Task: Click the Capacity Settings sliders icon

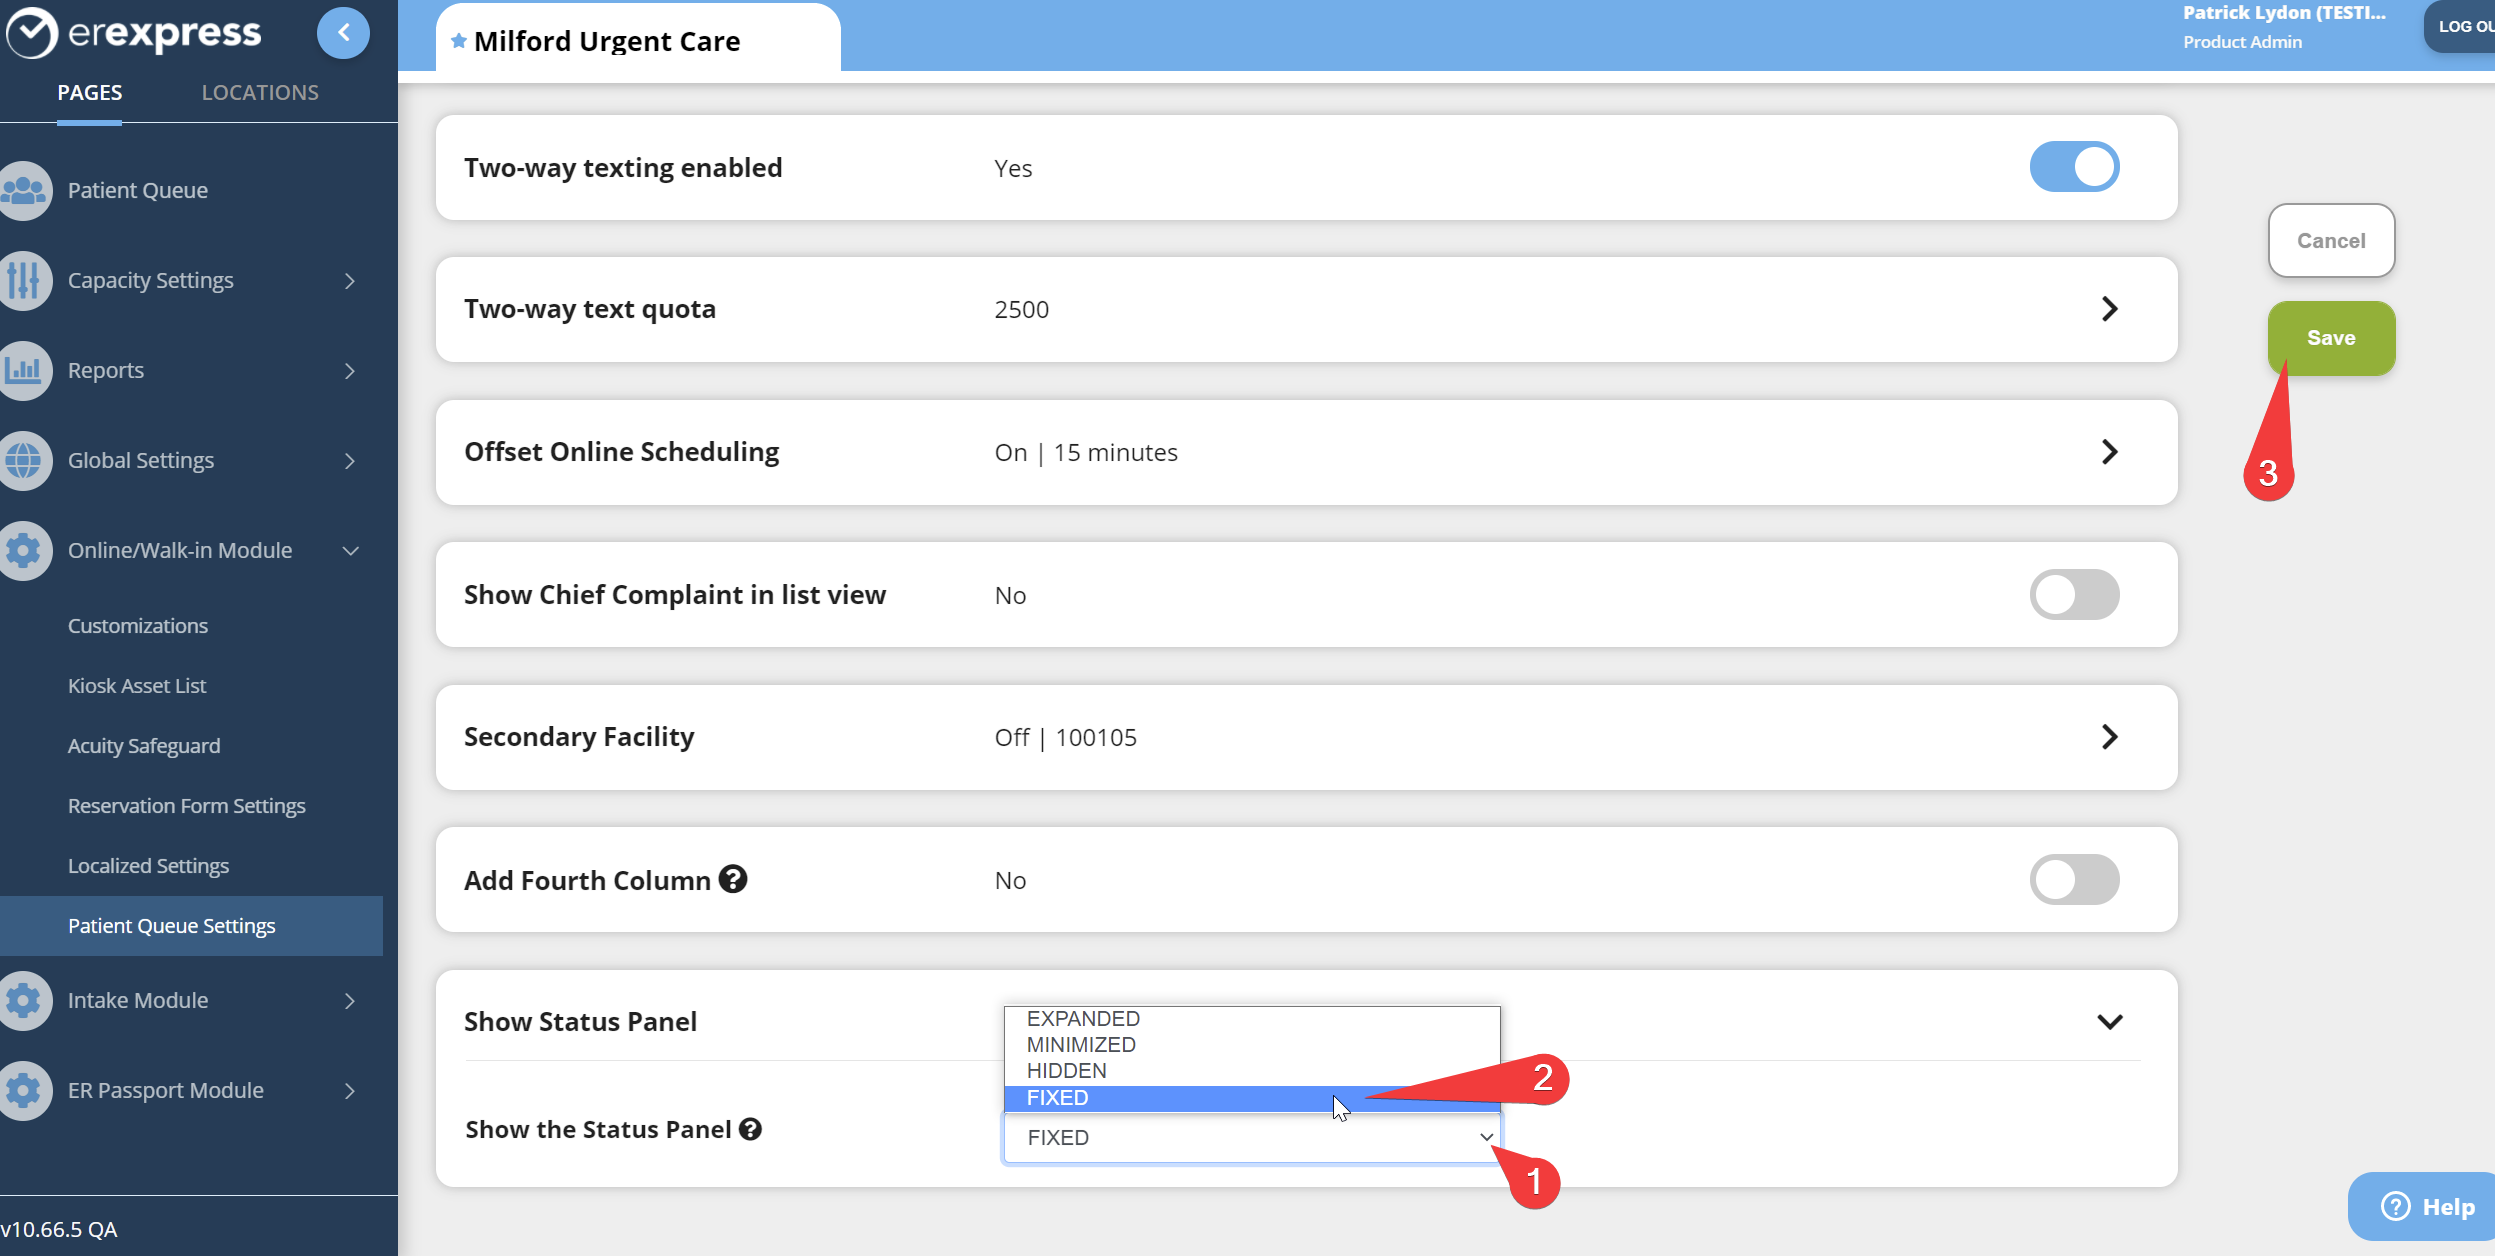Action: (x=24, y=280)
